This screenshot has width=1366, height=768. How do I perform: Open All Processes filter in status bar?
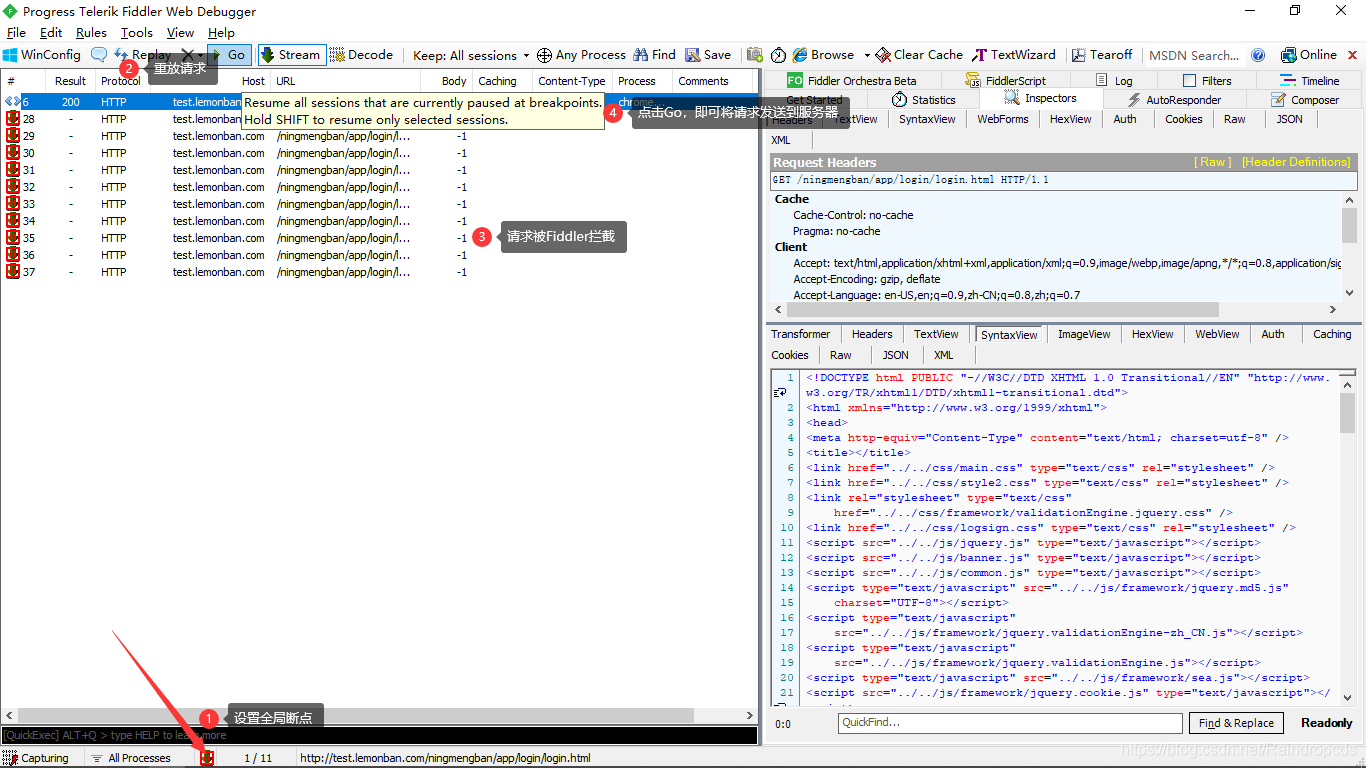(x=131, y=758)
